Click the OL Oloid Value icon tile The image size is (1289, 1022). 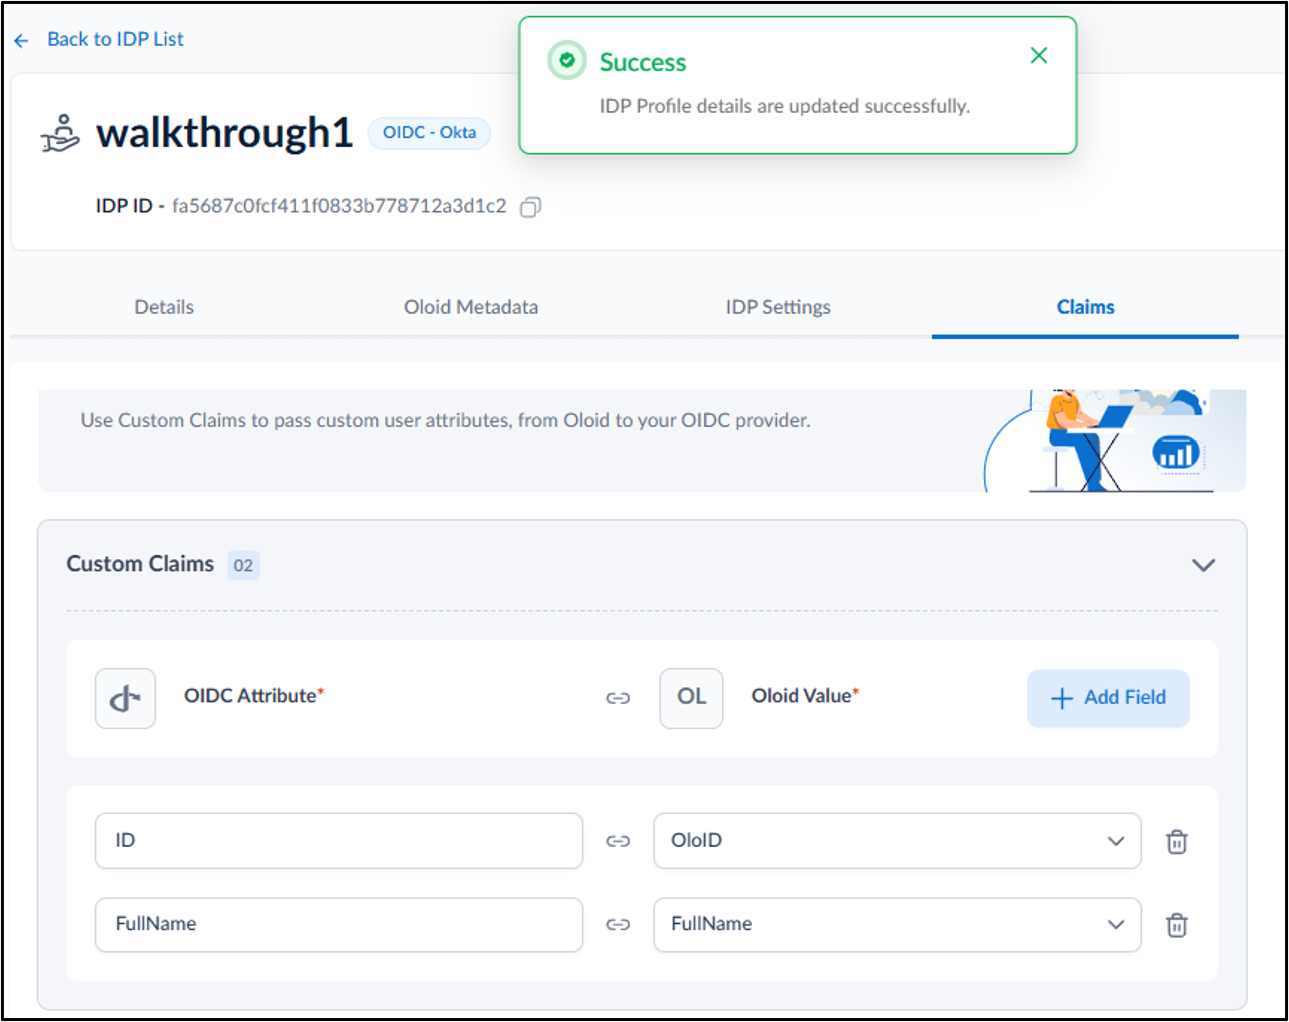pos(691,698)
